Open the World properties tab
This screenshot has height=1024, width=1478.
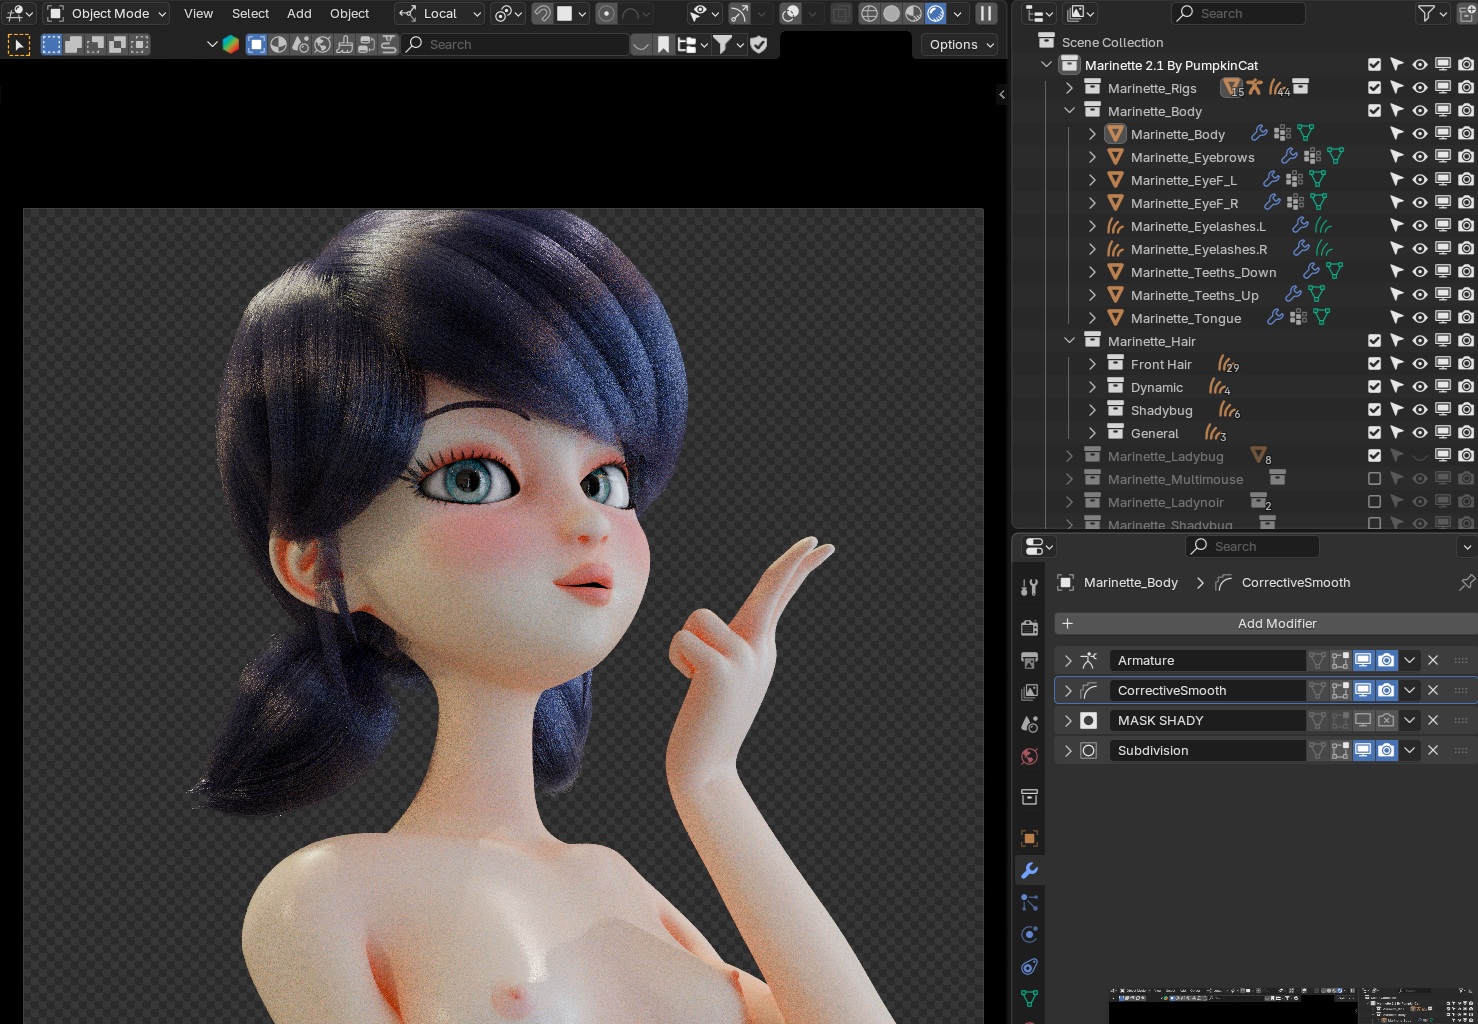(x=1029, y=756)
